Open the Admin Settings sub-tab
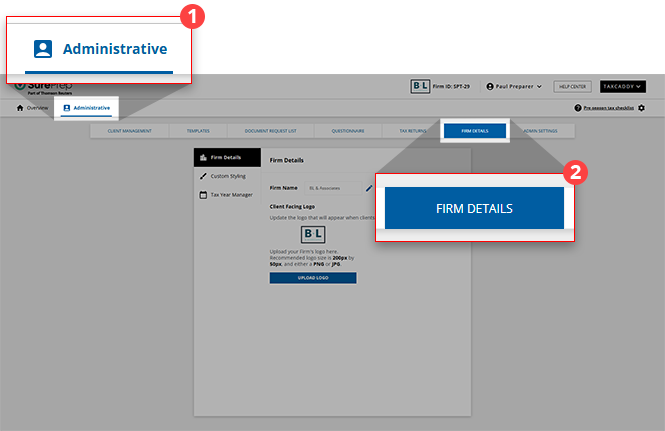 coord(540,131)
